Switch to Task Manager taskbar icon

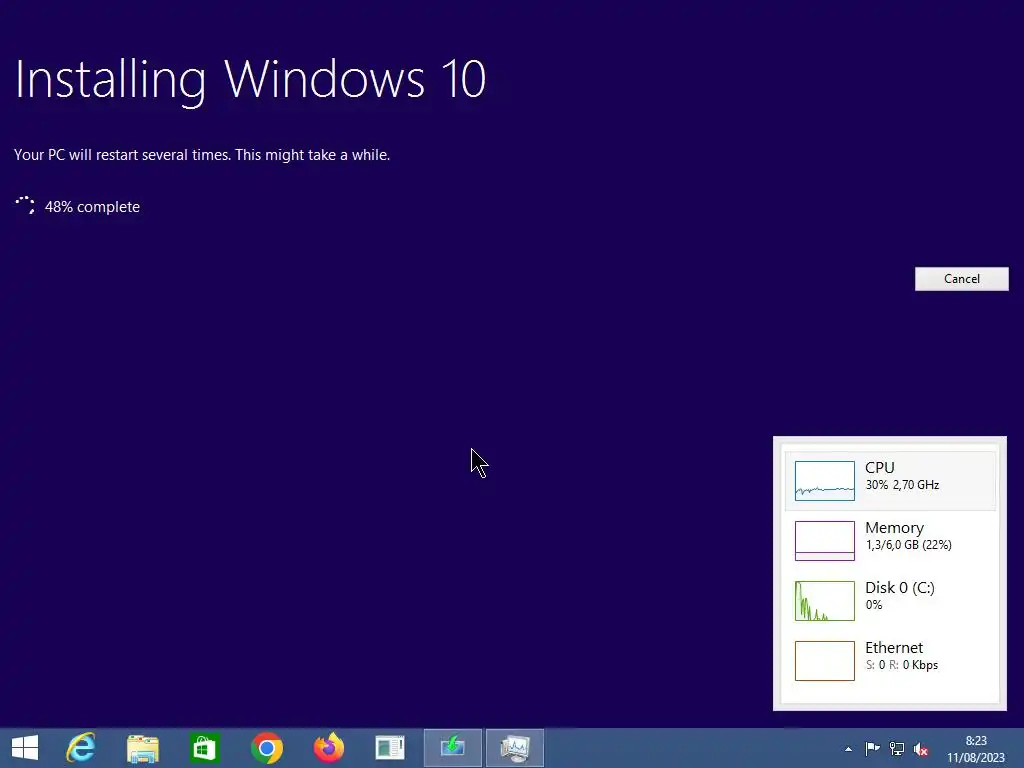point(515,748)
